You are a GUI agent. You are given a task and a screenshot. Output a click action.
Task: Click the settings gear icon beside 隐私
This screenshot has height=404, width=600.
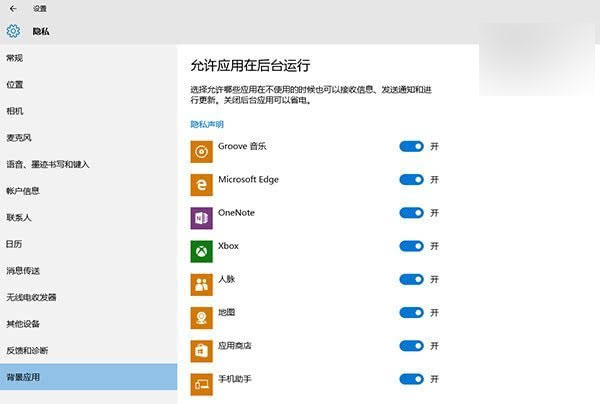coord(13,31)
